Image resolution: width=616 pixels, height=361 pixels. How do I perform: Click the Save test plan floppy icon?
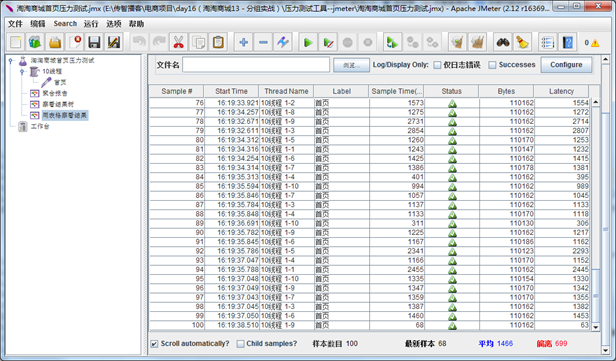point(94,42)
